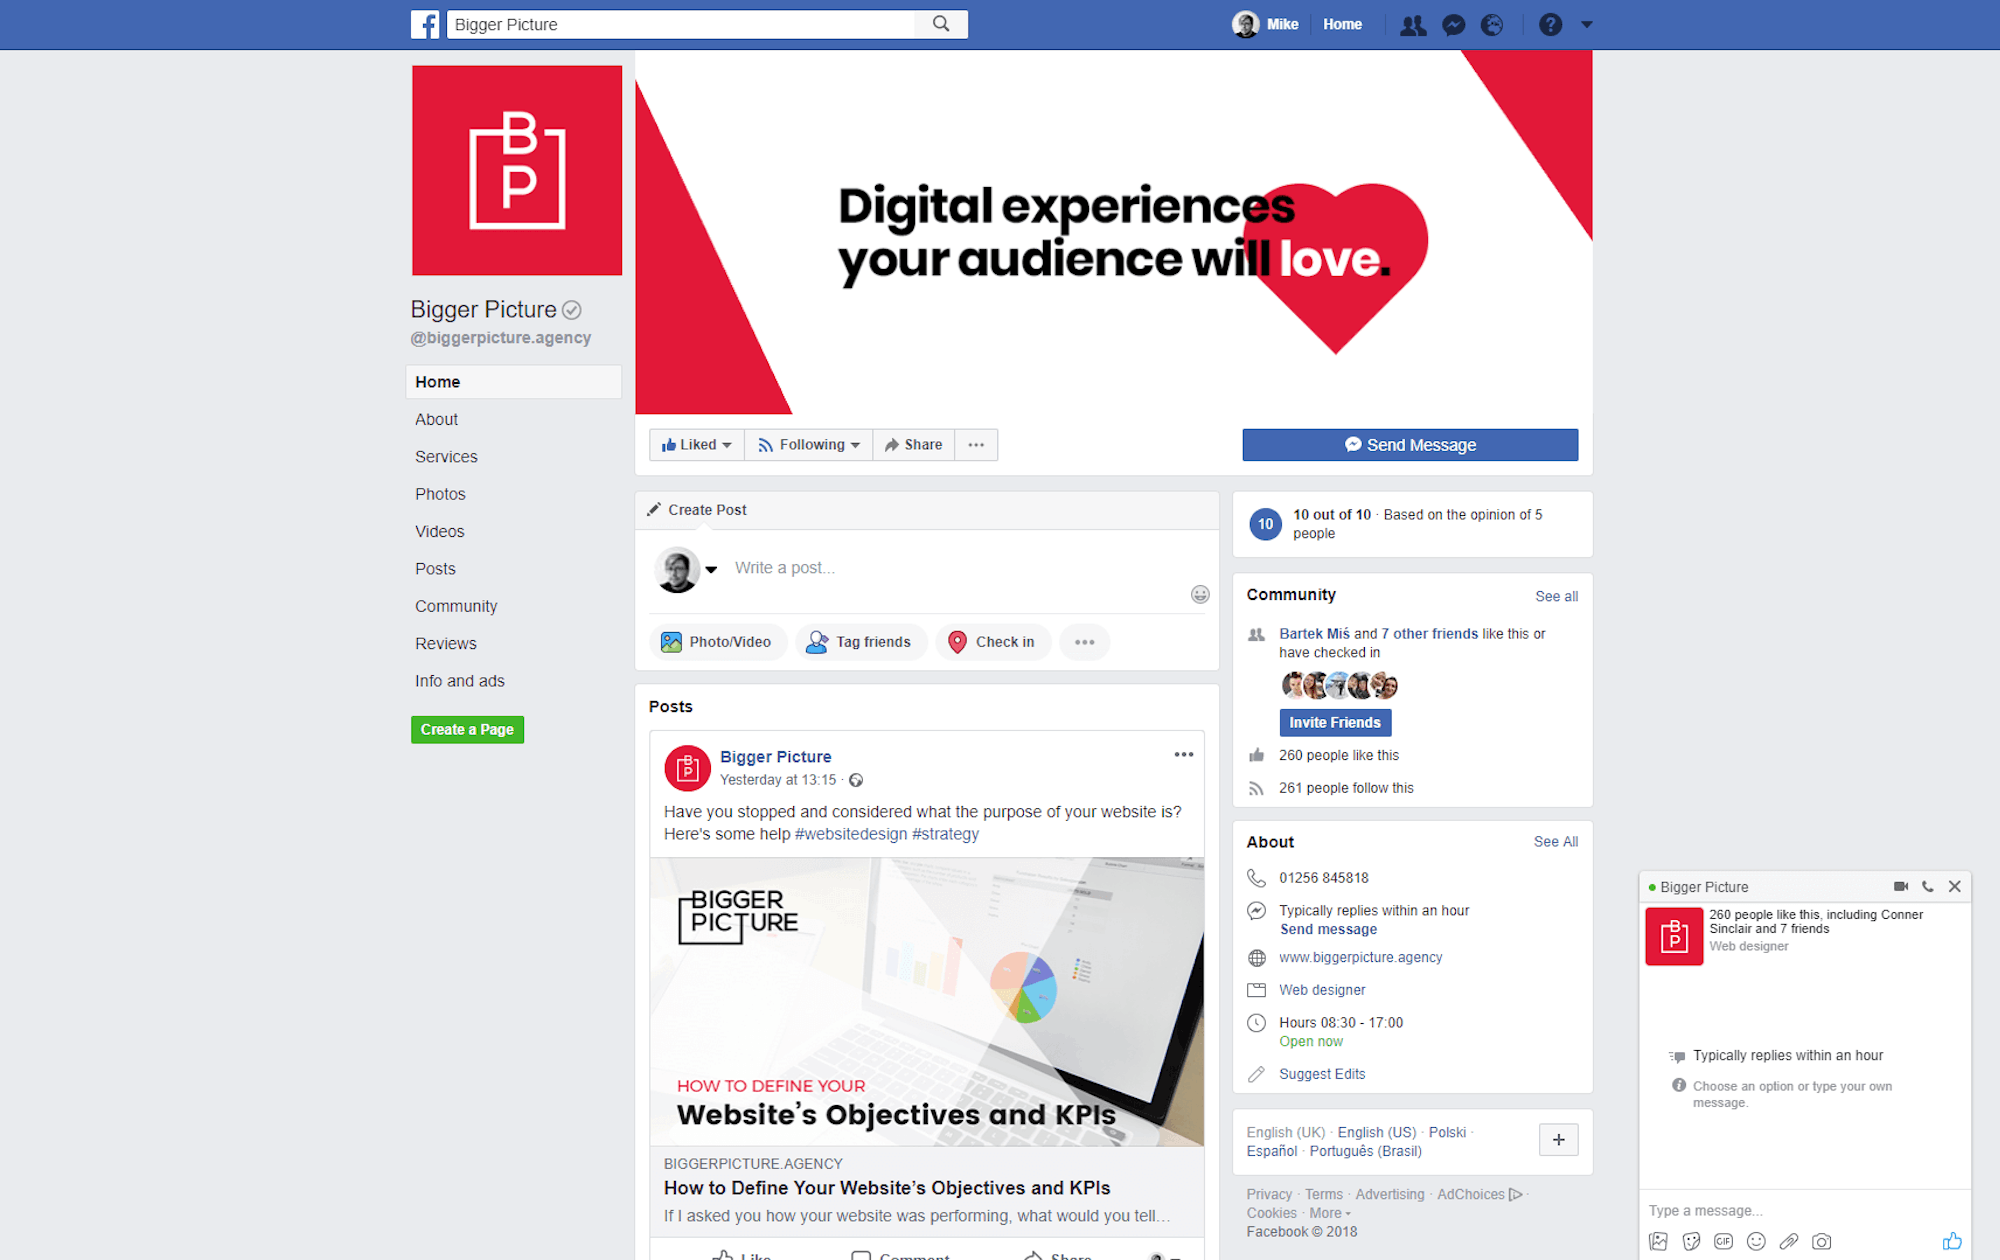
Task: Send a thumbs-up in chat
Action: pos(1952,1242)
